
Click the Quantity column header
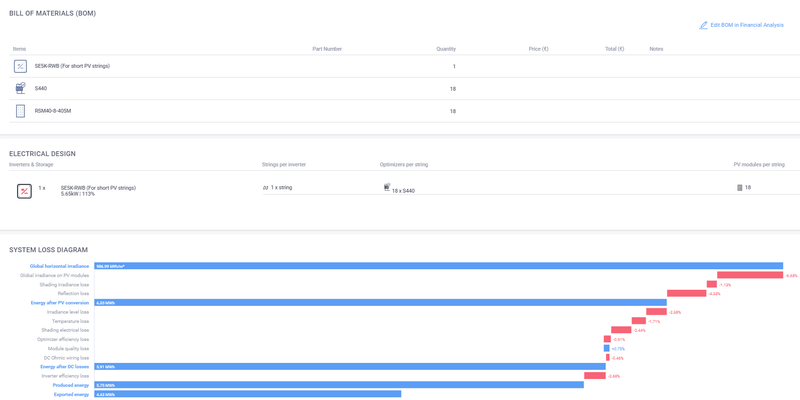click(x=446, y=49)
